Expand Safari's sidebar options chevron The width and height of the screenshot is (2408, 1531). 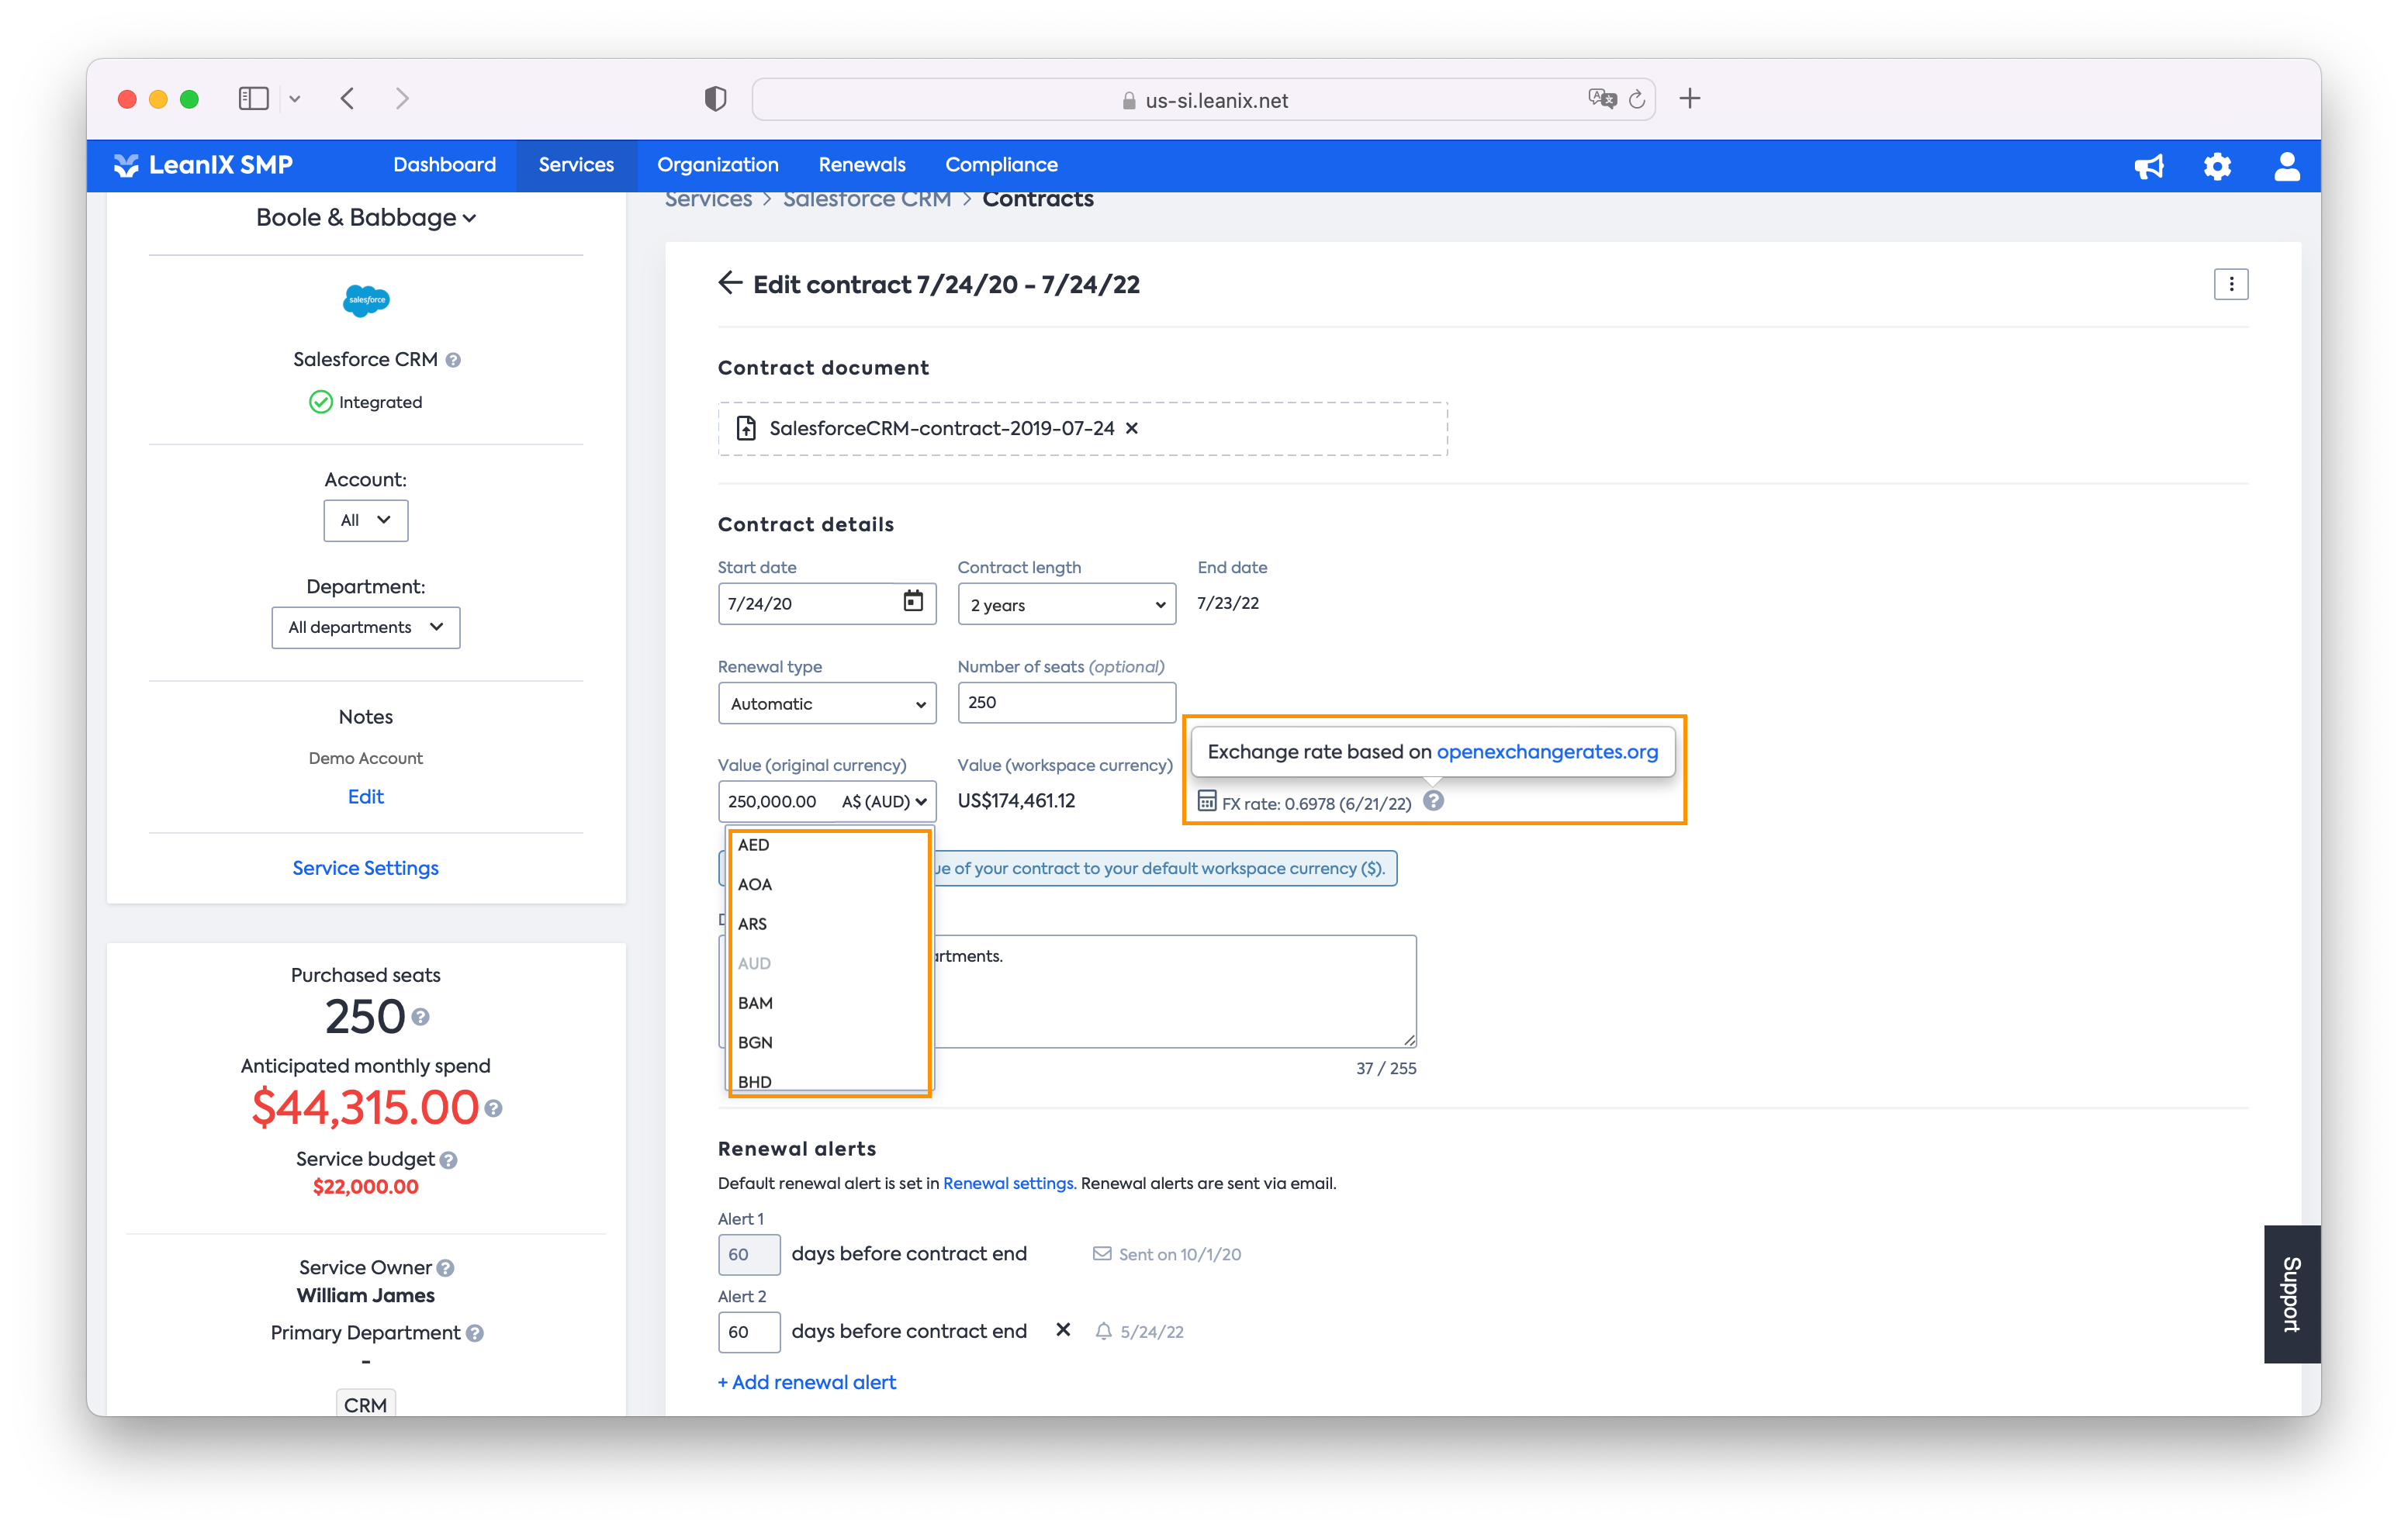pyautogui.click(x=295, y=98)
